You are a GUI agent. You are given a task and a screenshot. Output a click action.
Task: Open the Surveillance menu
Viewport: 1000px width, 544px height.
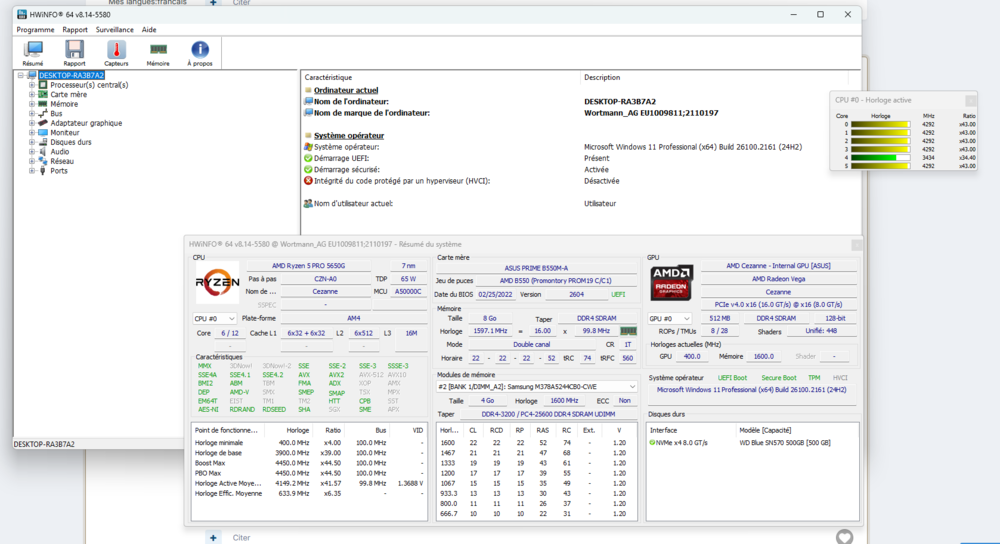(114, 30)
